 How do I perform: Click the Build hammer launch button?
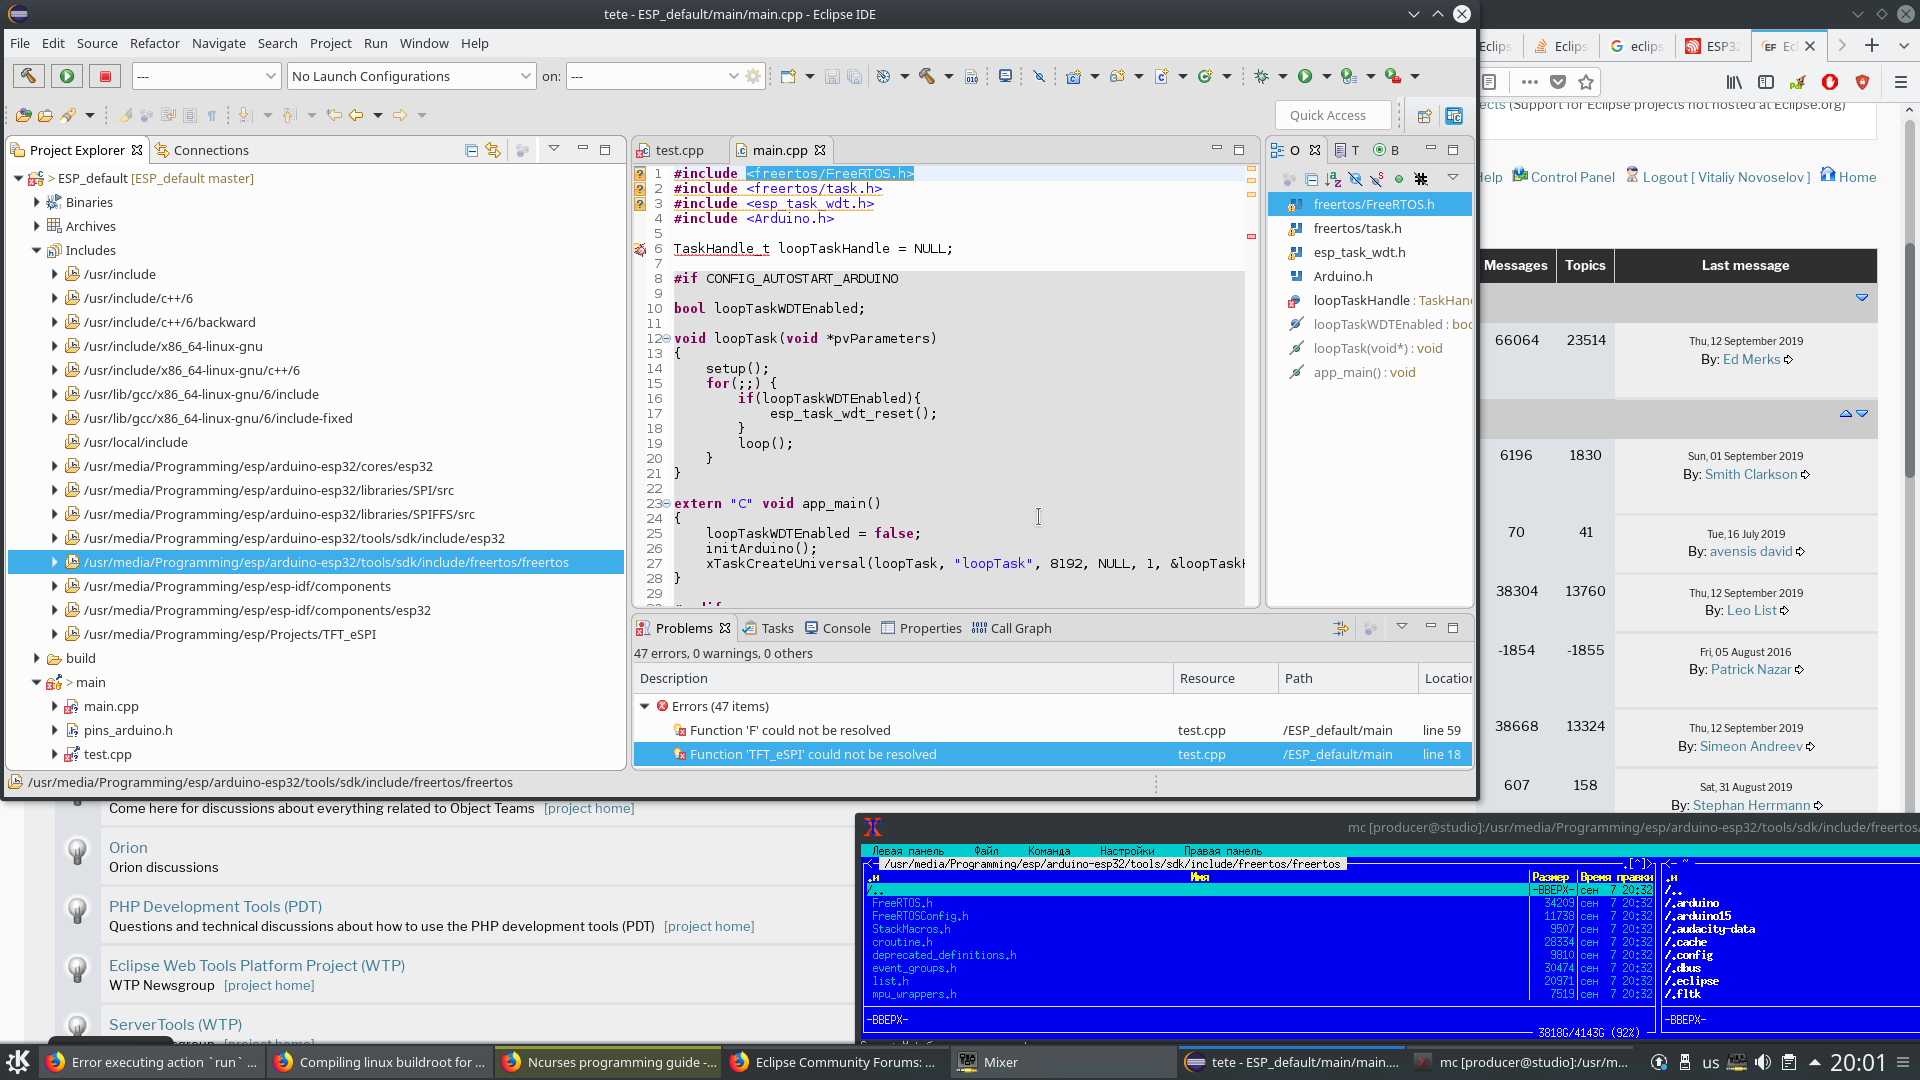click(x=28, y=76)
